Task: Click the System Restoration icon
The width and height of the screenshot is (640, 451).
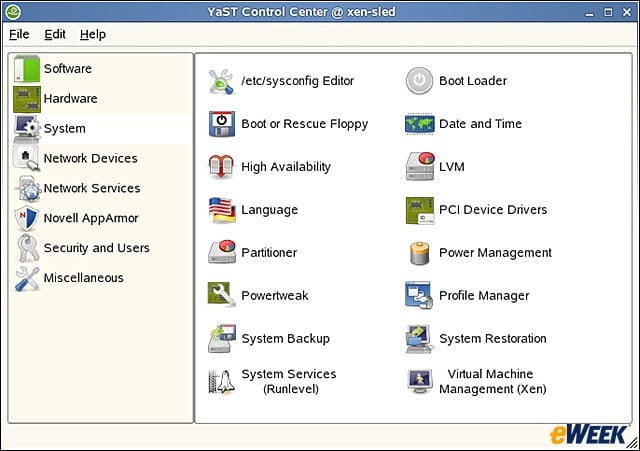Action: coord(419,339)
